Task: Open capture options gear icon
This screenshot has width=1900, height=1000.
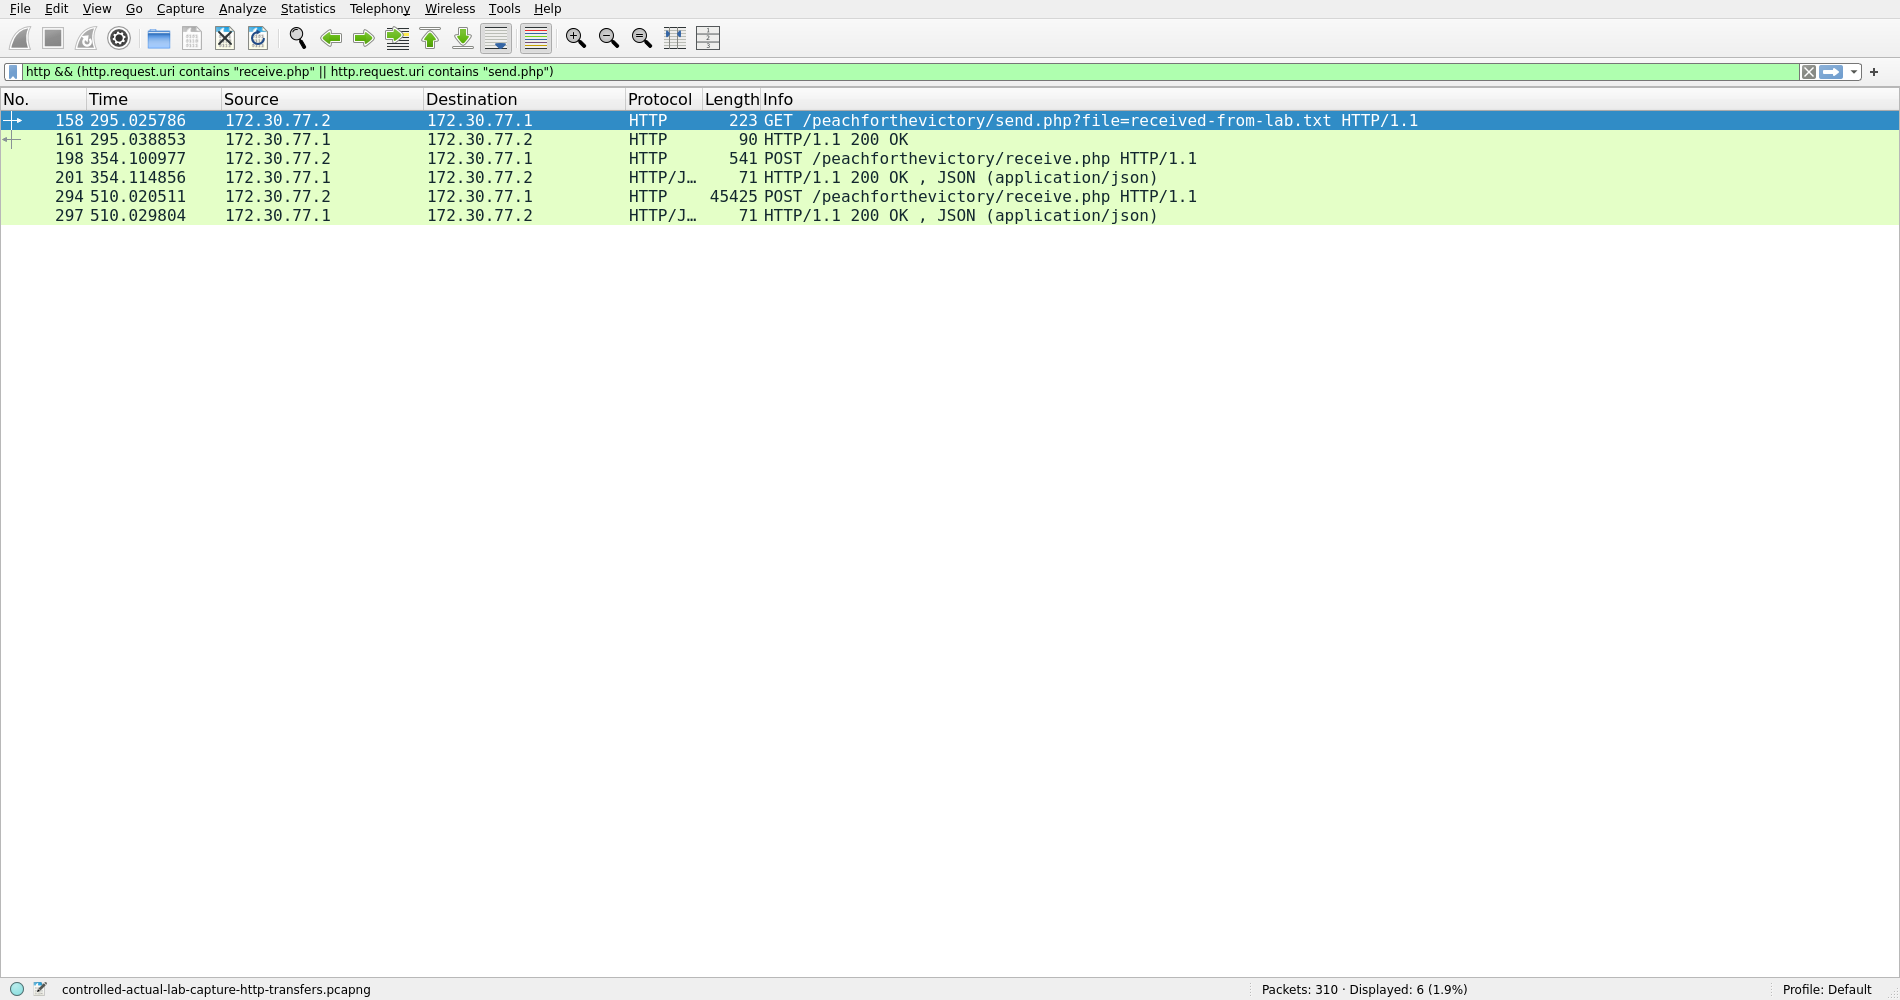Action: pyautogui.click(x=119, y=39)
